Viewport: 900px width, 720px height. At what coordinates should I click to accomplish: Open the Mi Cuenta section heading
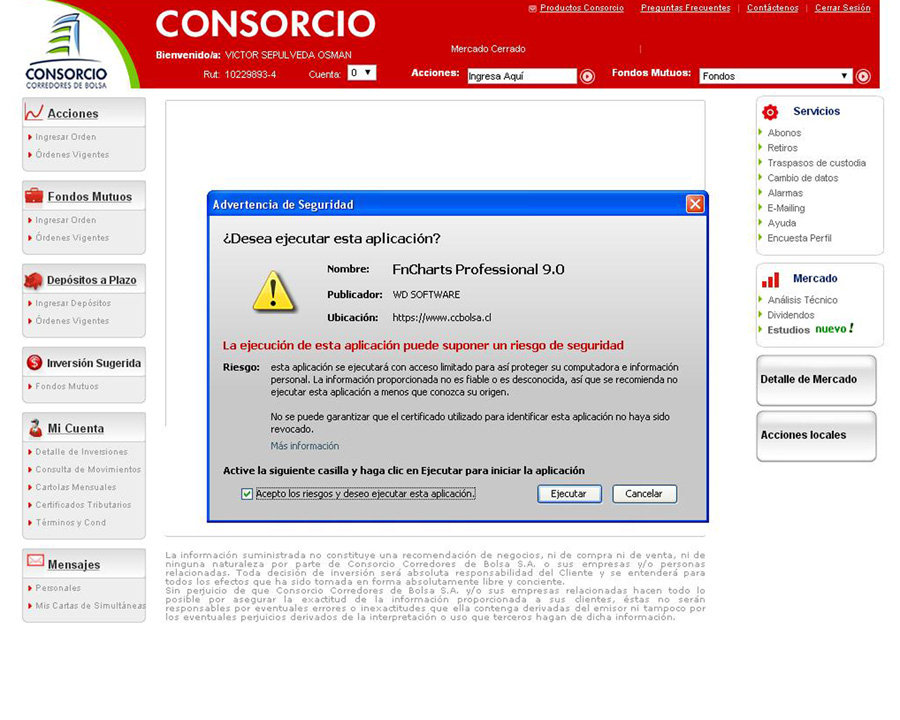76,429
